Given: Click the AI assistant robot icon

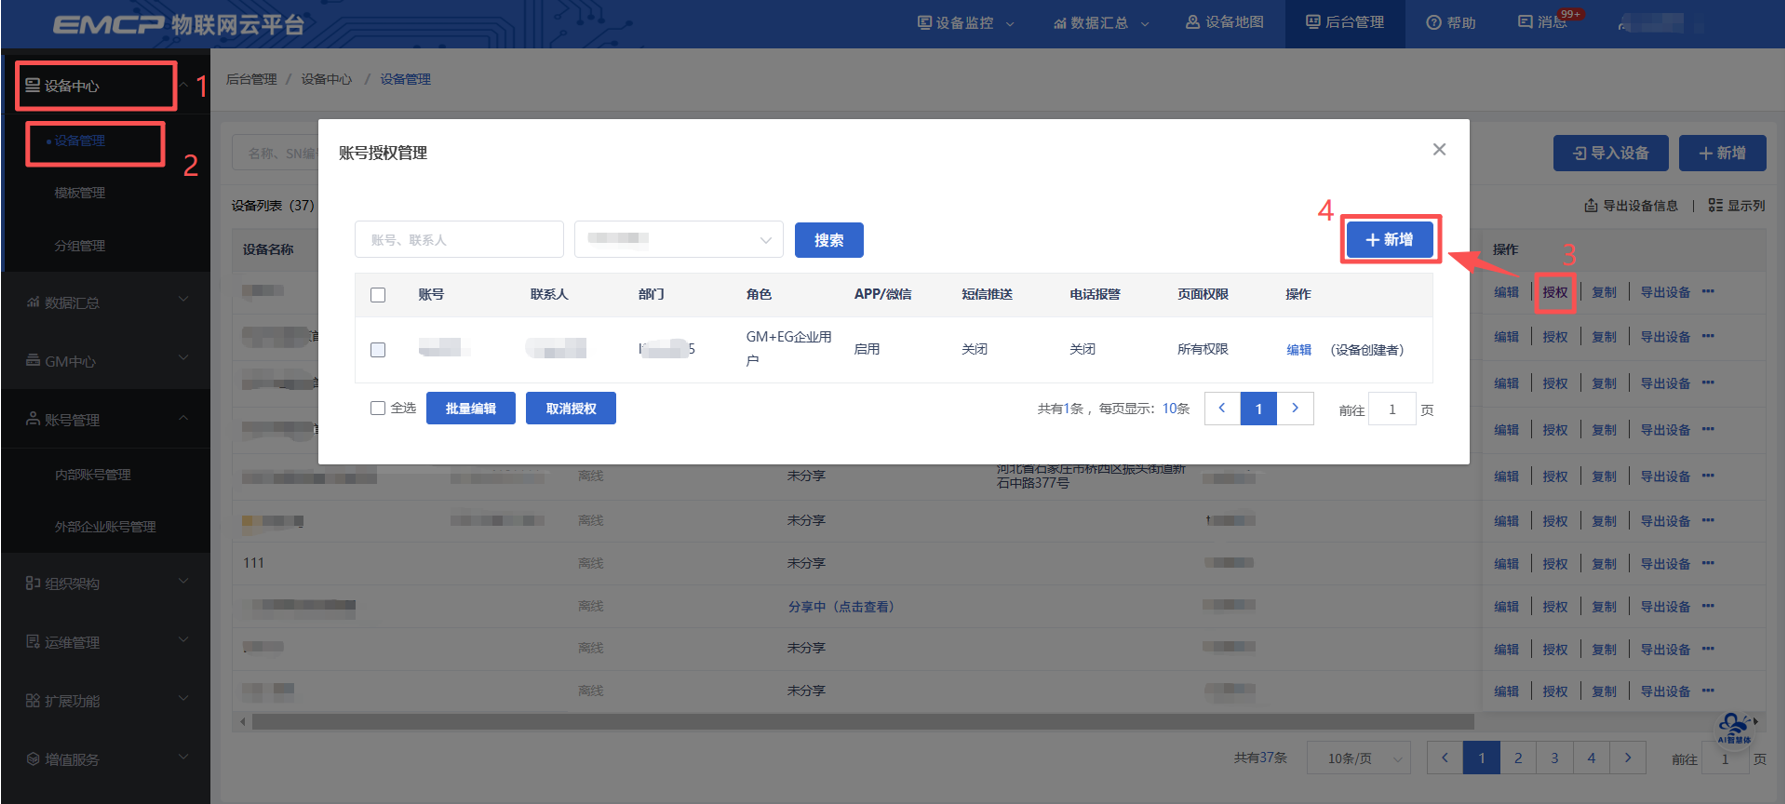Looking at the screenshot, I should (1734, 727).
